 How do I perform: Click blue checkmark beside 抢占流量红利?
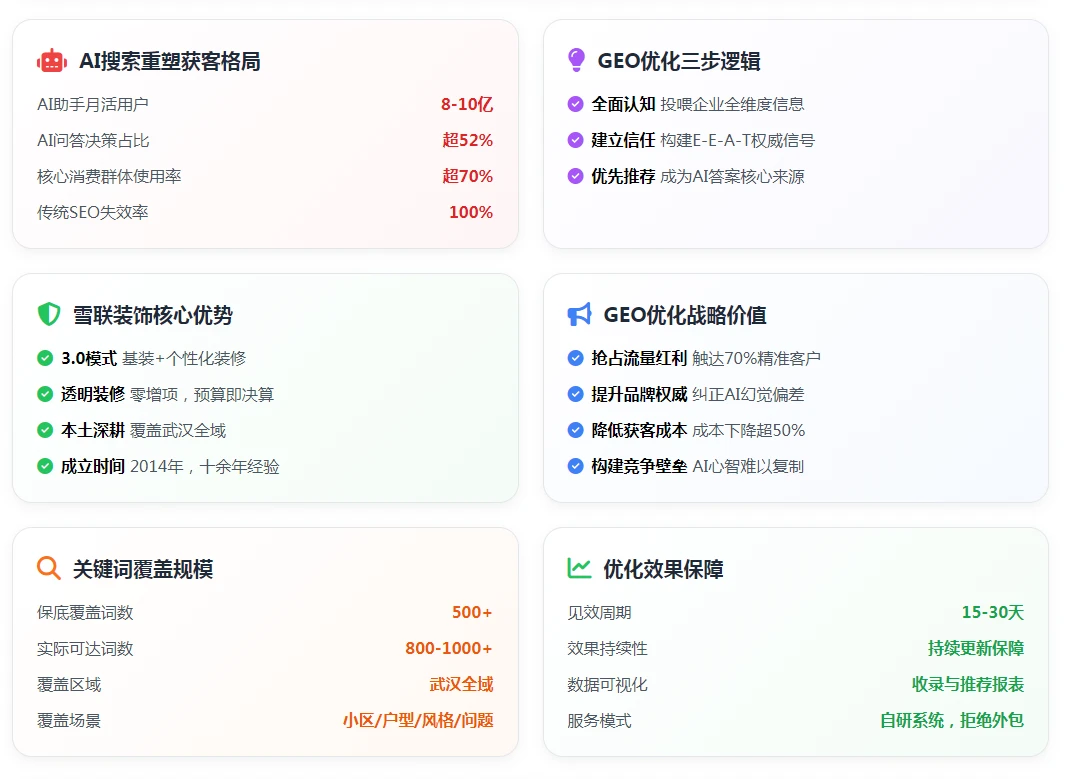pyautogui.click(x=575, y=358)
